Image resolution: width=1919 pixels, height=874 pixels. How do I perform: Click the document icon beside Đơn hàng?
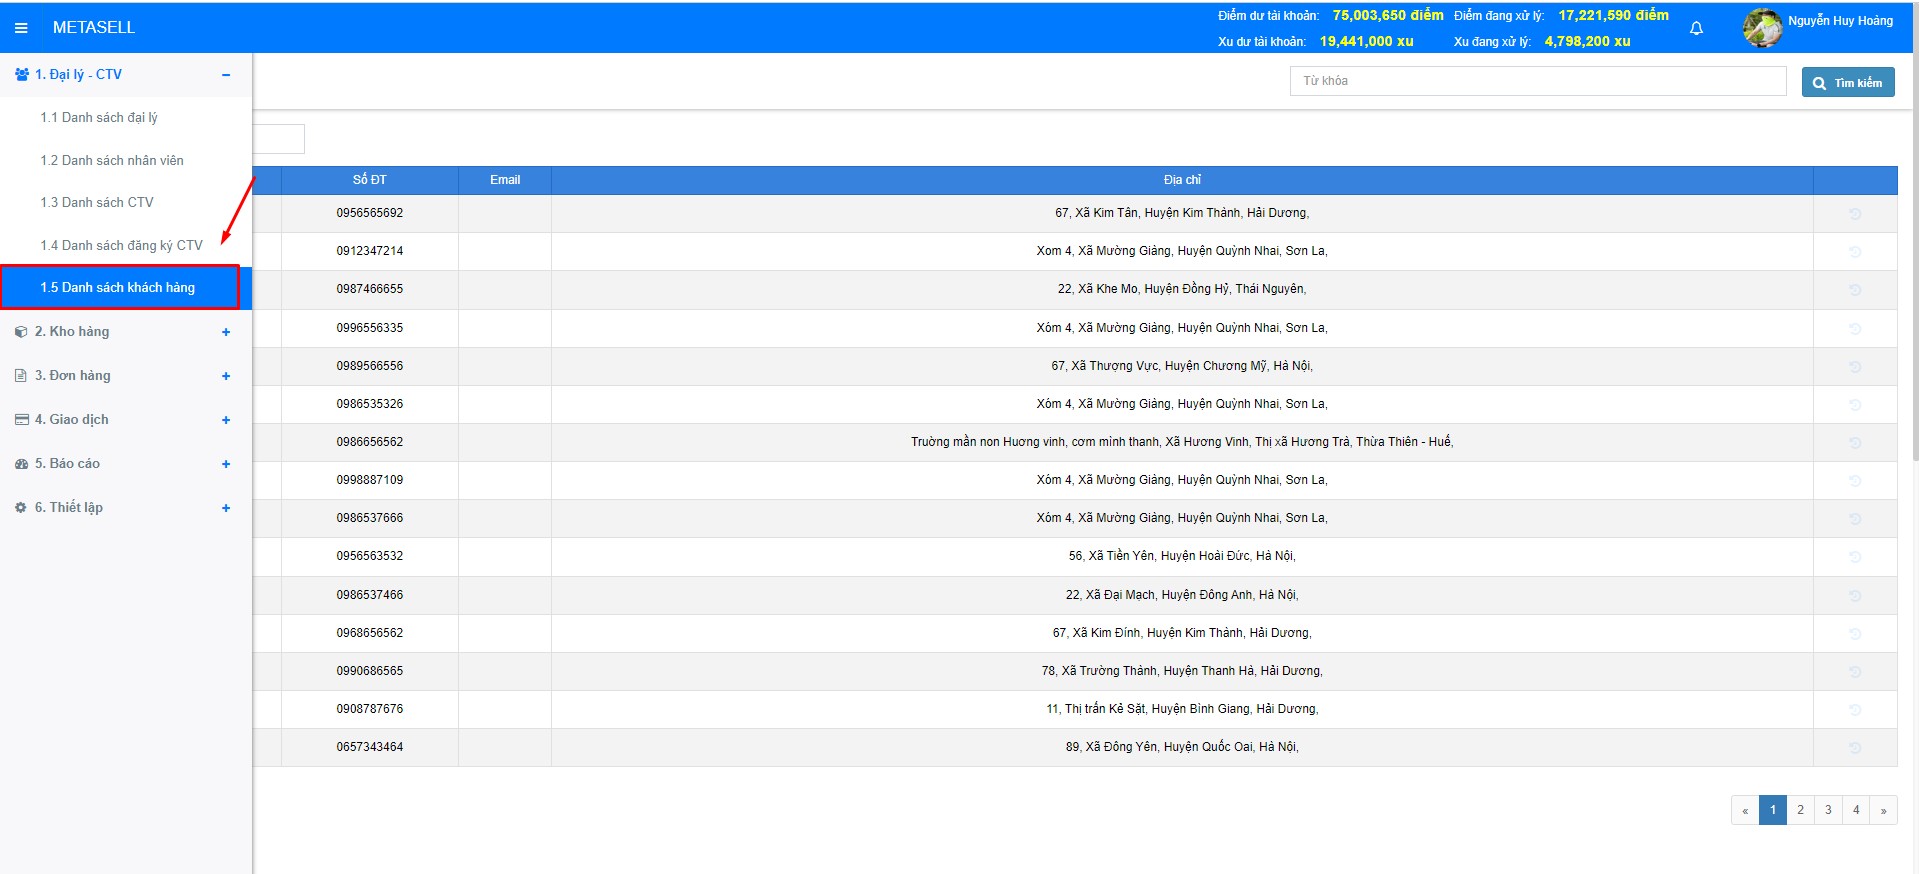coord(21,376)
